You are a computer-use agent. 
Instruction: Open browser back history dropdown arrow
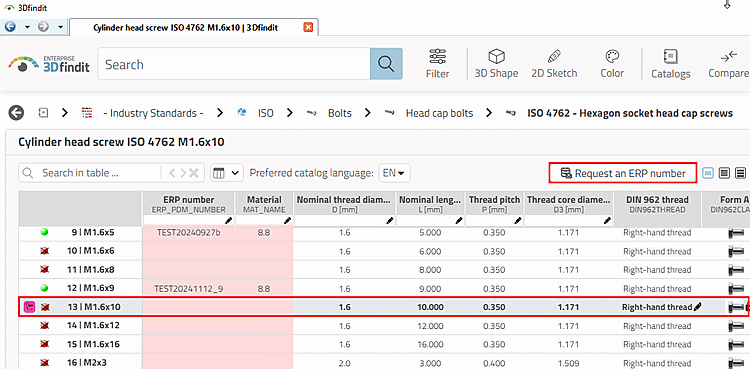tap(27, 27)
